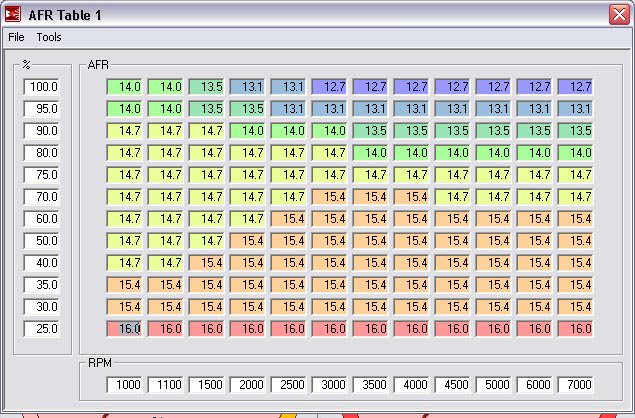
Task: Select the 100.0 load percentage field
Action: coord(42,87)
